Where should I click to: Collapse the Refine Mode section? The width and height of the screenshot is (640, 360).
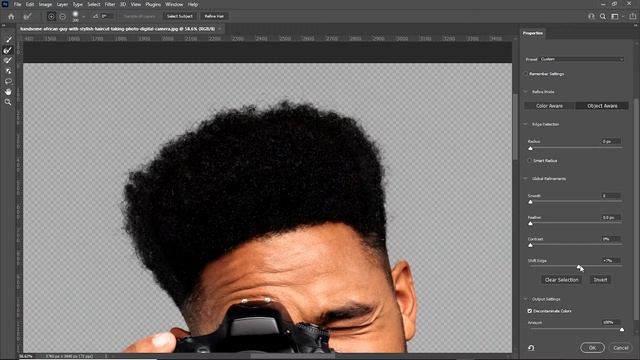point(526,92)
